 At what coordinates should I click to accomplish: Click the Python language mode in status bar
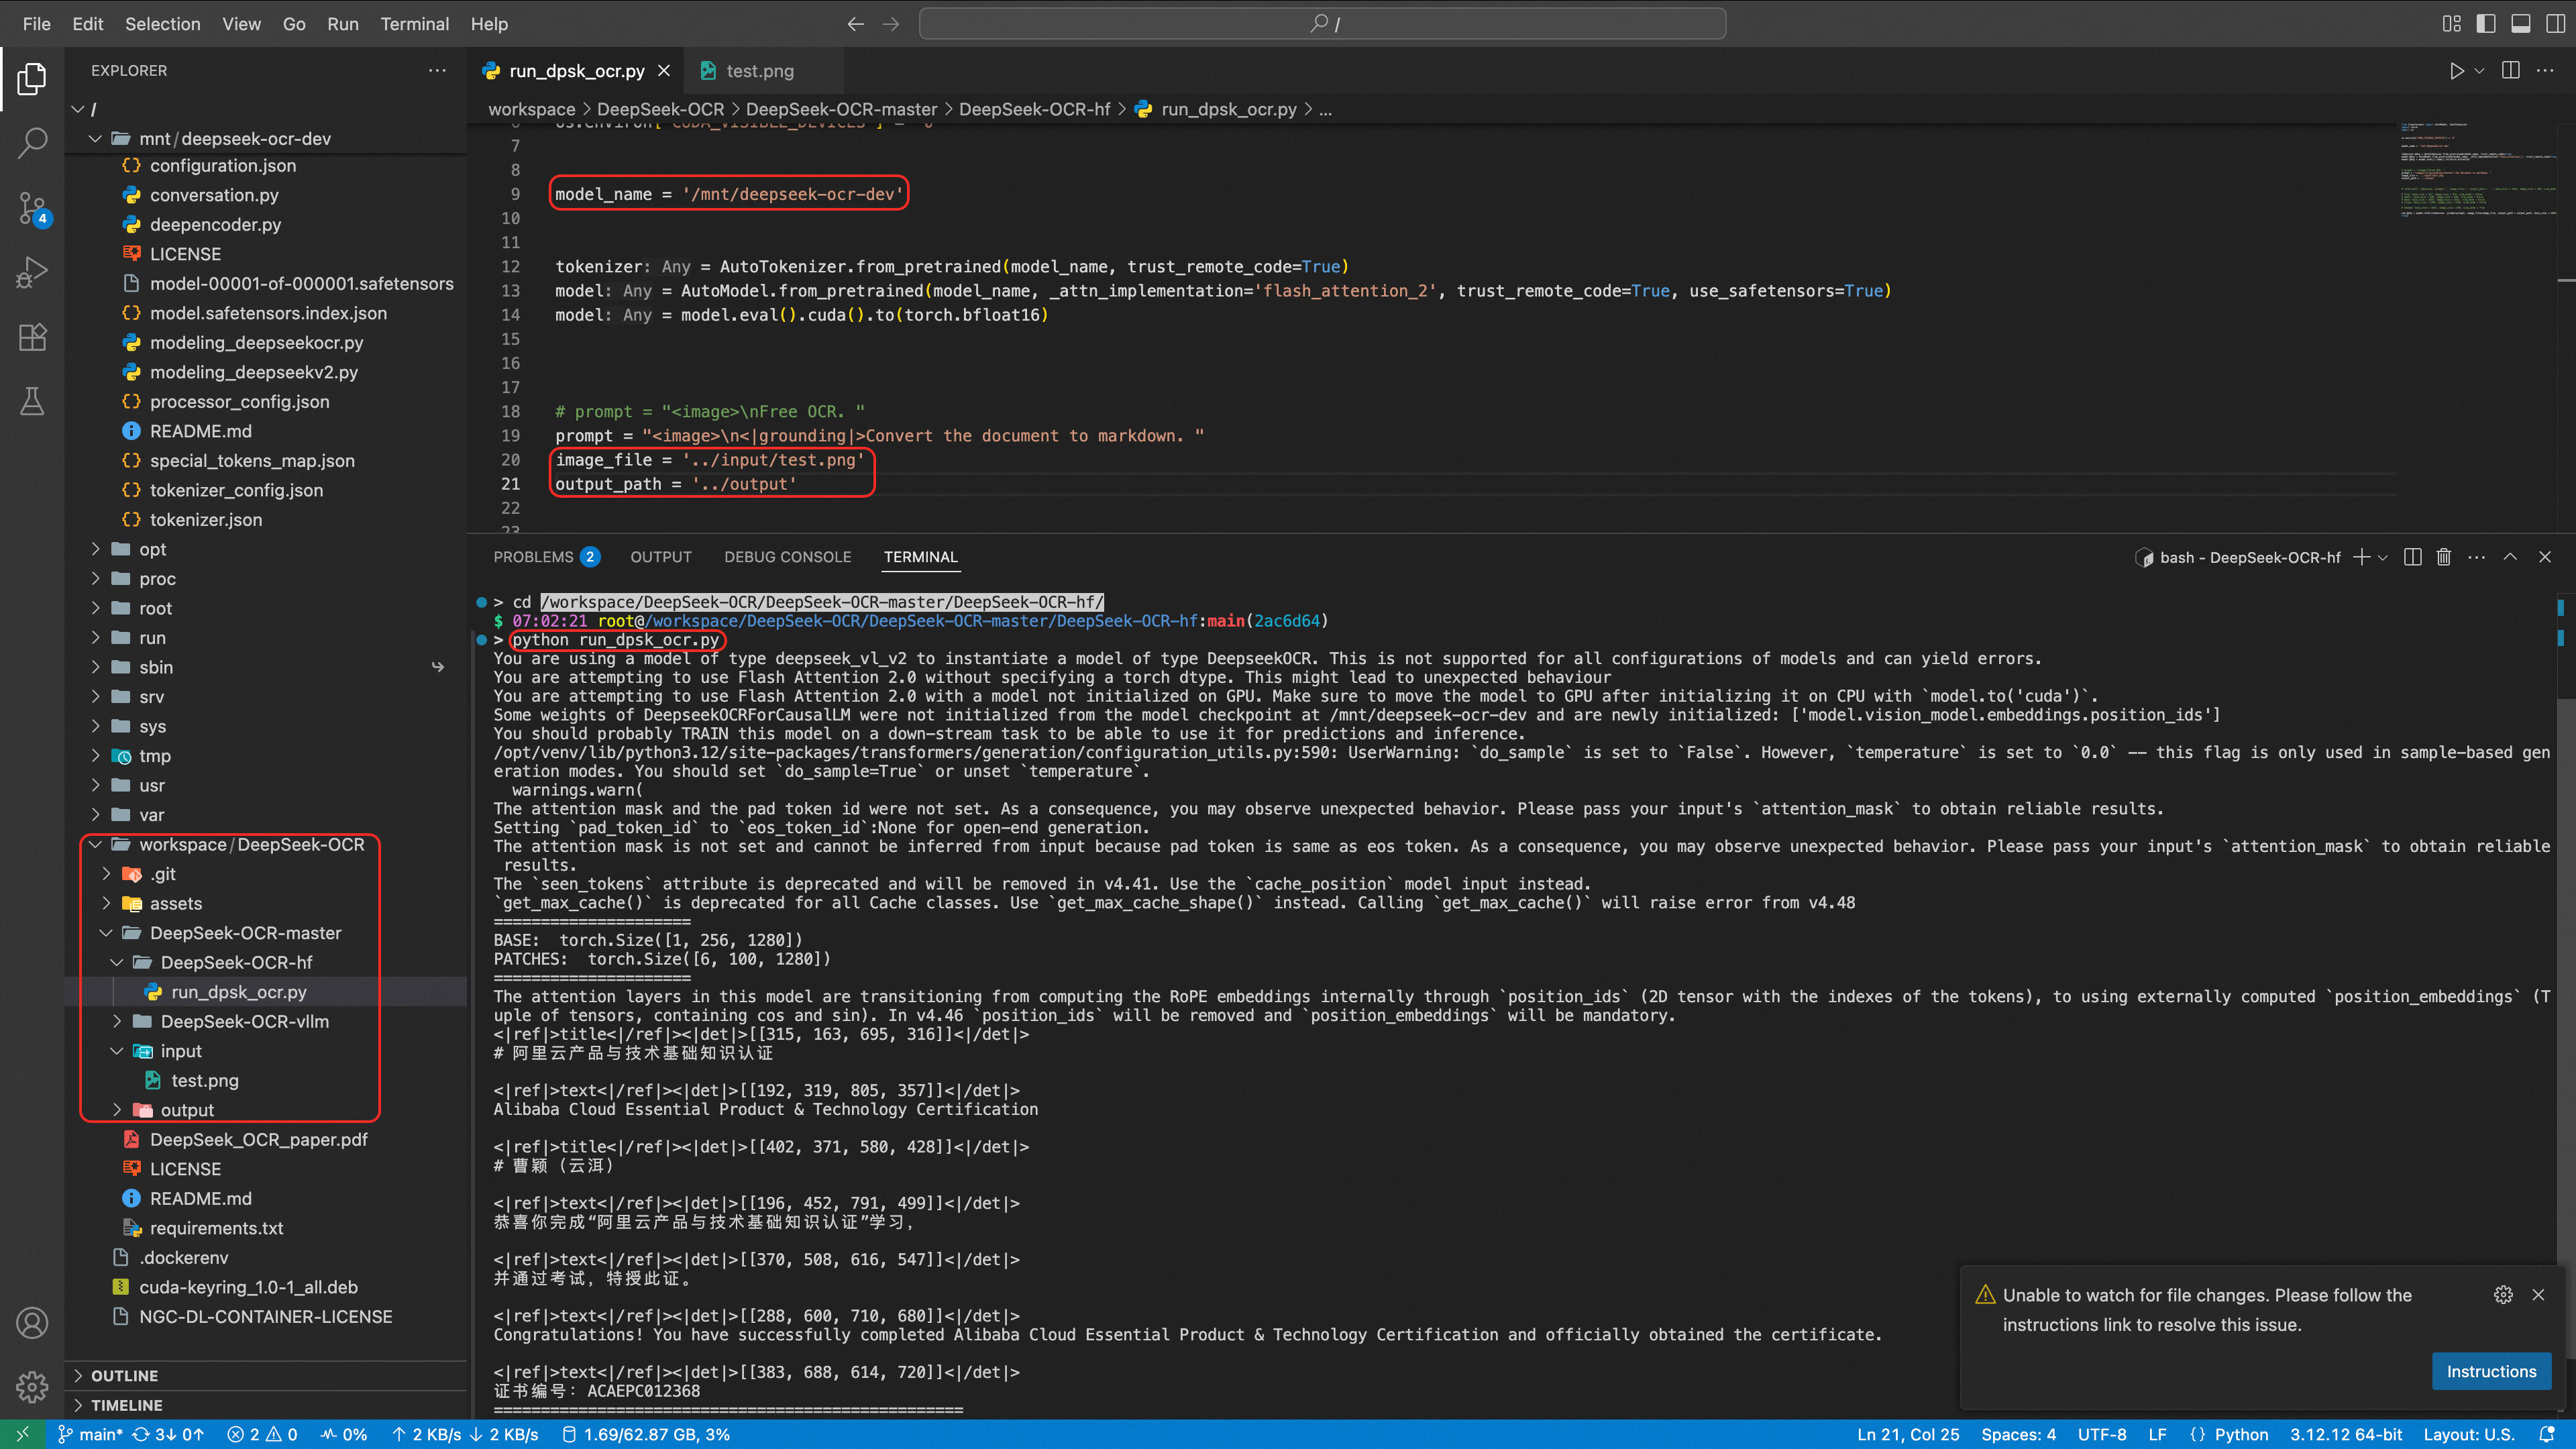(2241, 1434)
